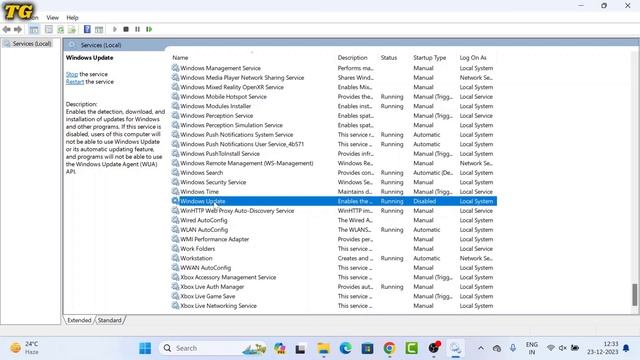Screen dimensions: 640x360
Task: Select WMI Performance Adapter row
Action: (334, 240)
